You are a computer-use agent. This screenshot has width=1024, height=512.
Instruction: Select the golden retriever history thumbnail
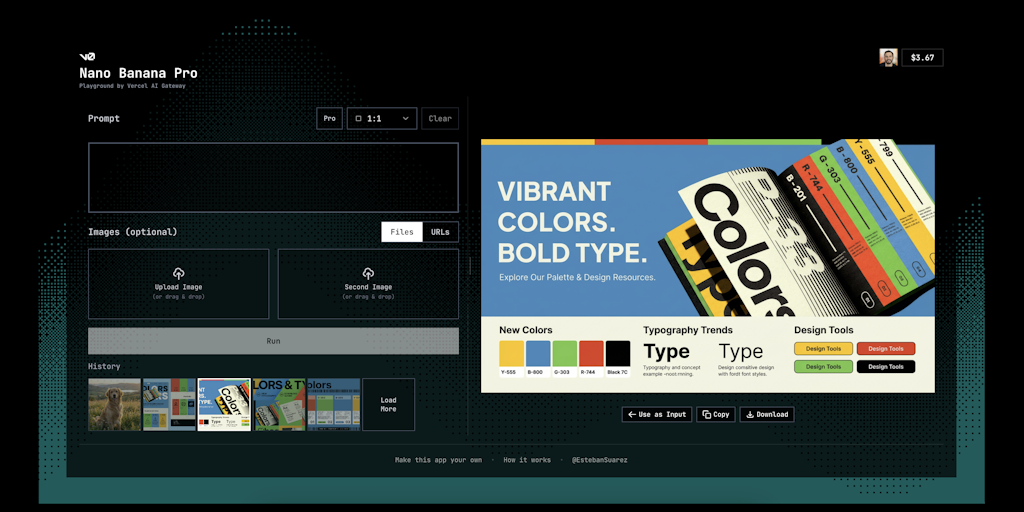pyautogui.click(x=114, y=404)
